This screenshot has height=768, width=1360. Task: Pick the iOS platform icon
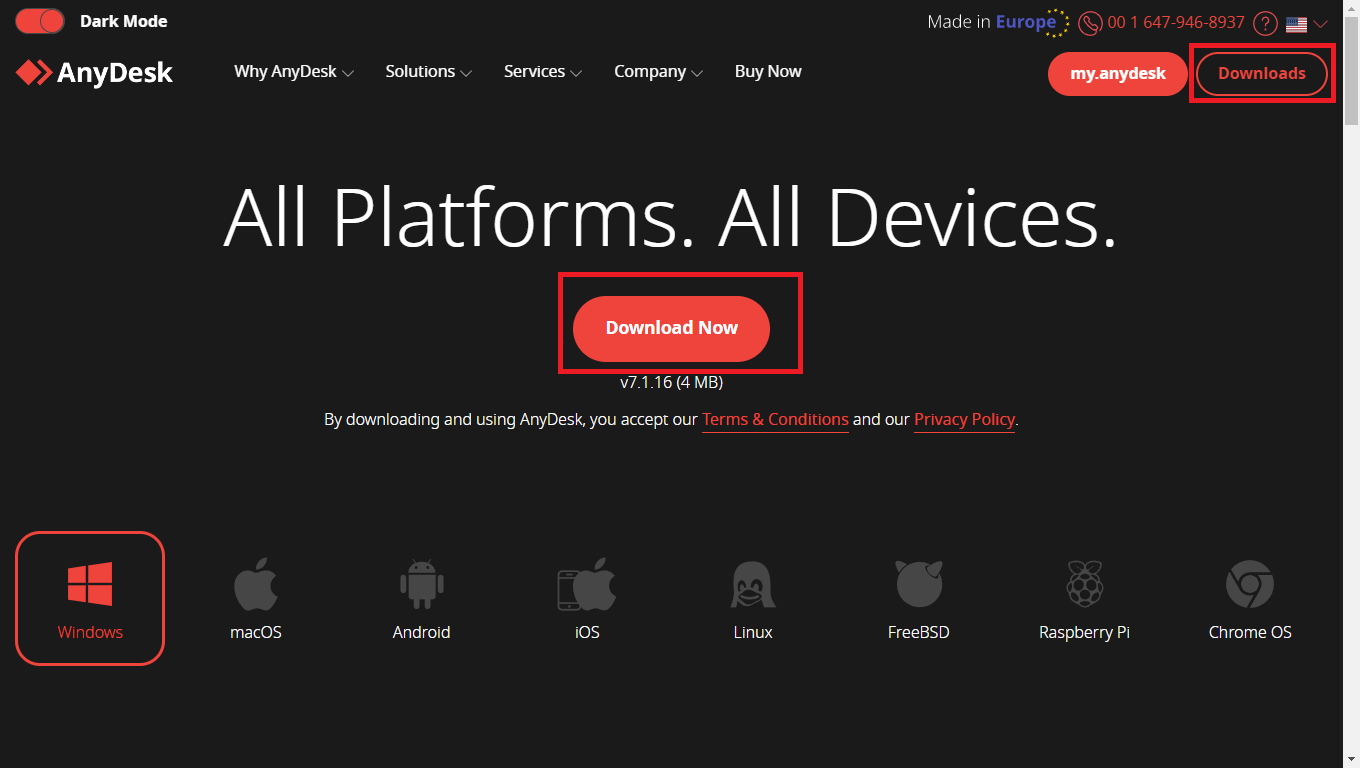[587, 584]
